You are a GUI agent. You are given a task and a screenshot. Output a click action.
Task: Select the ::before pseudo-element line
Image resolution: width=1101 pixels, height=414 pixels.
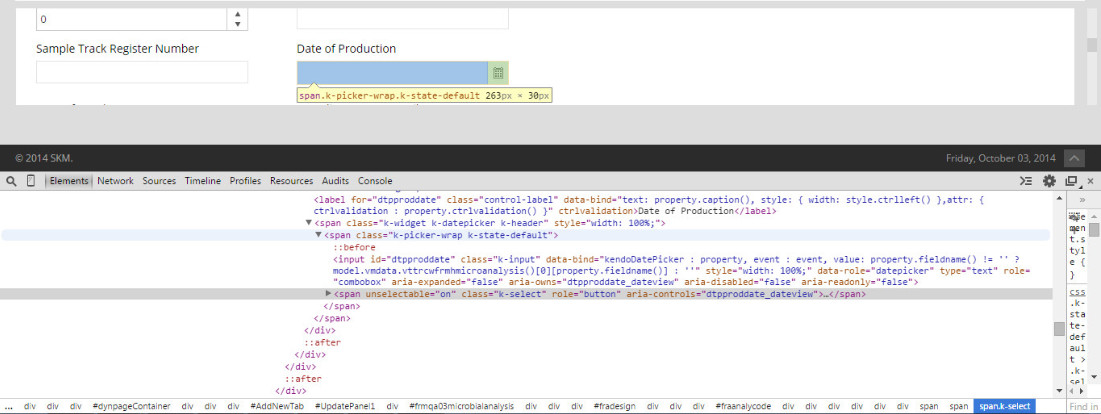click(x=354, y=247)
